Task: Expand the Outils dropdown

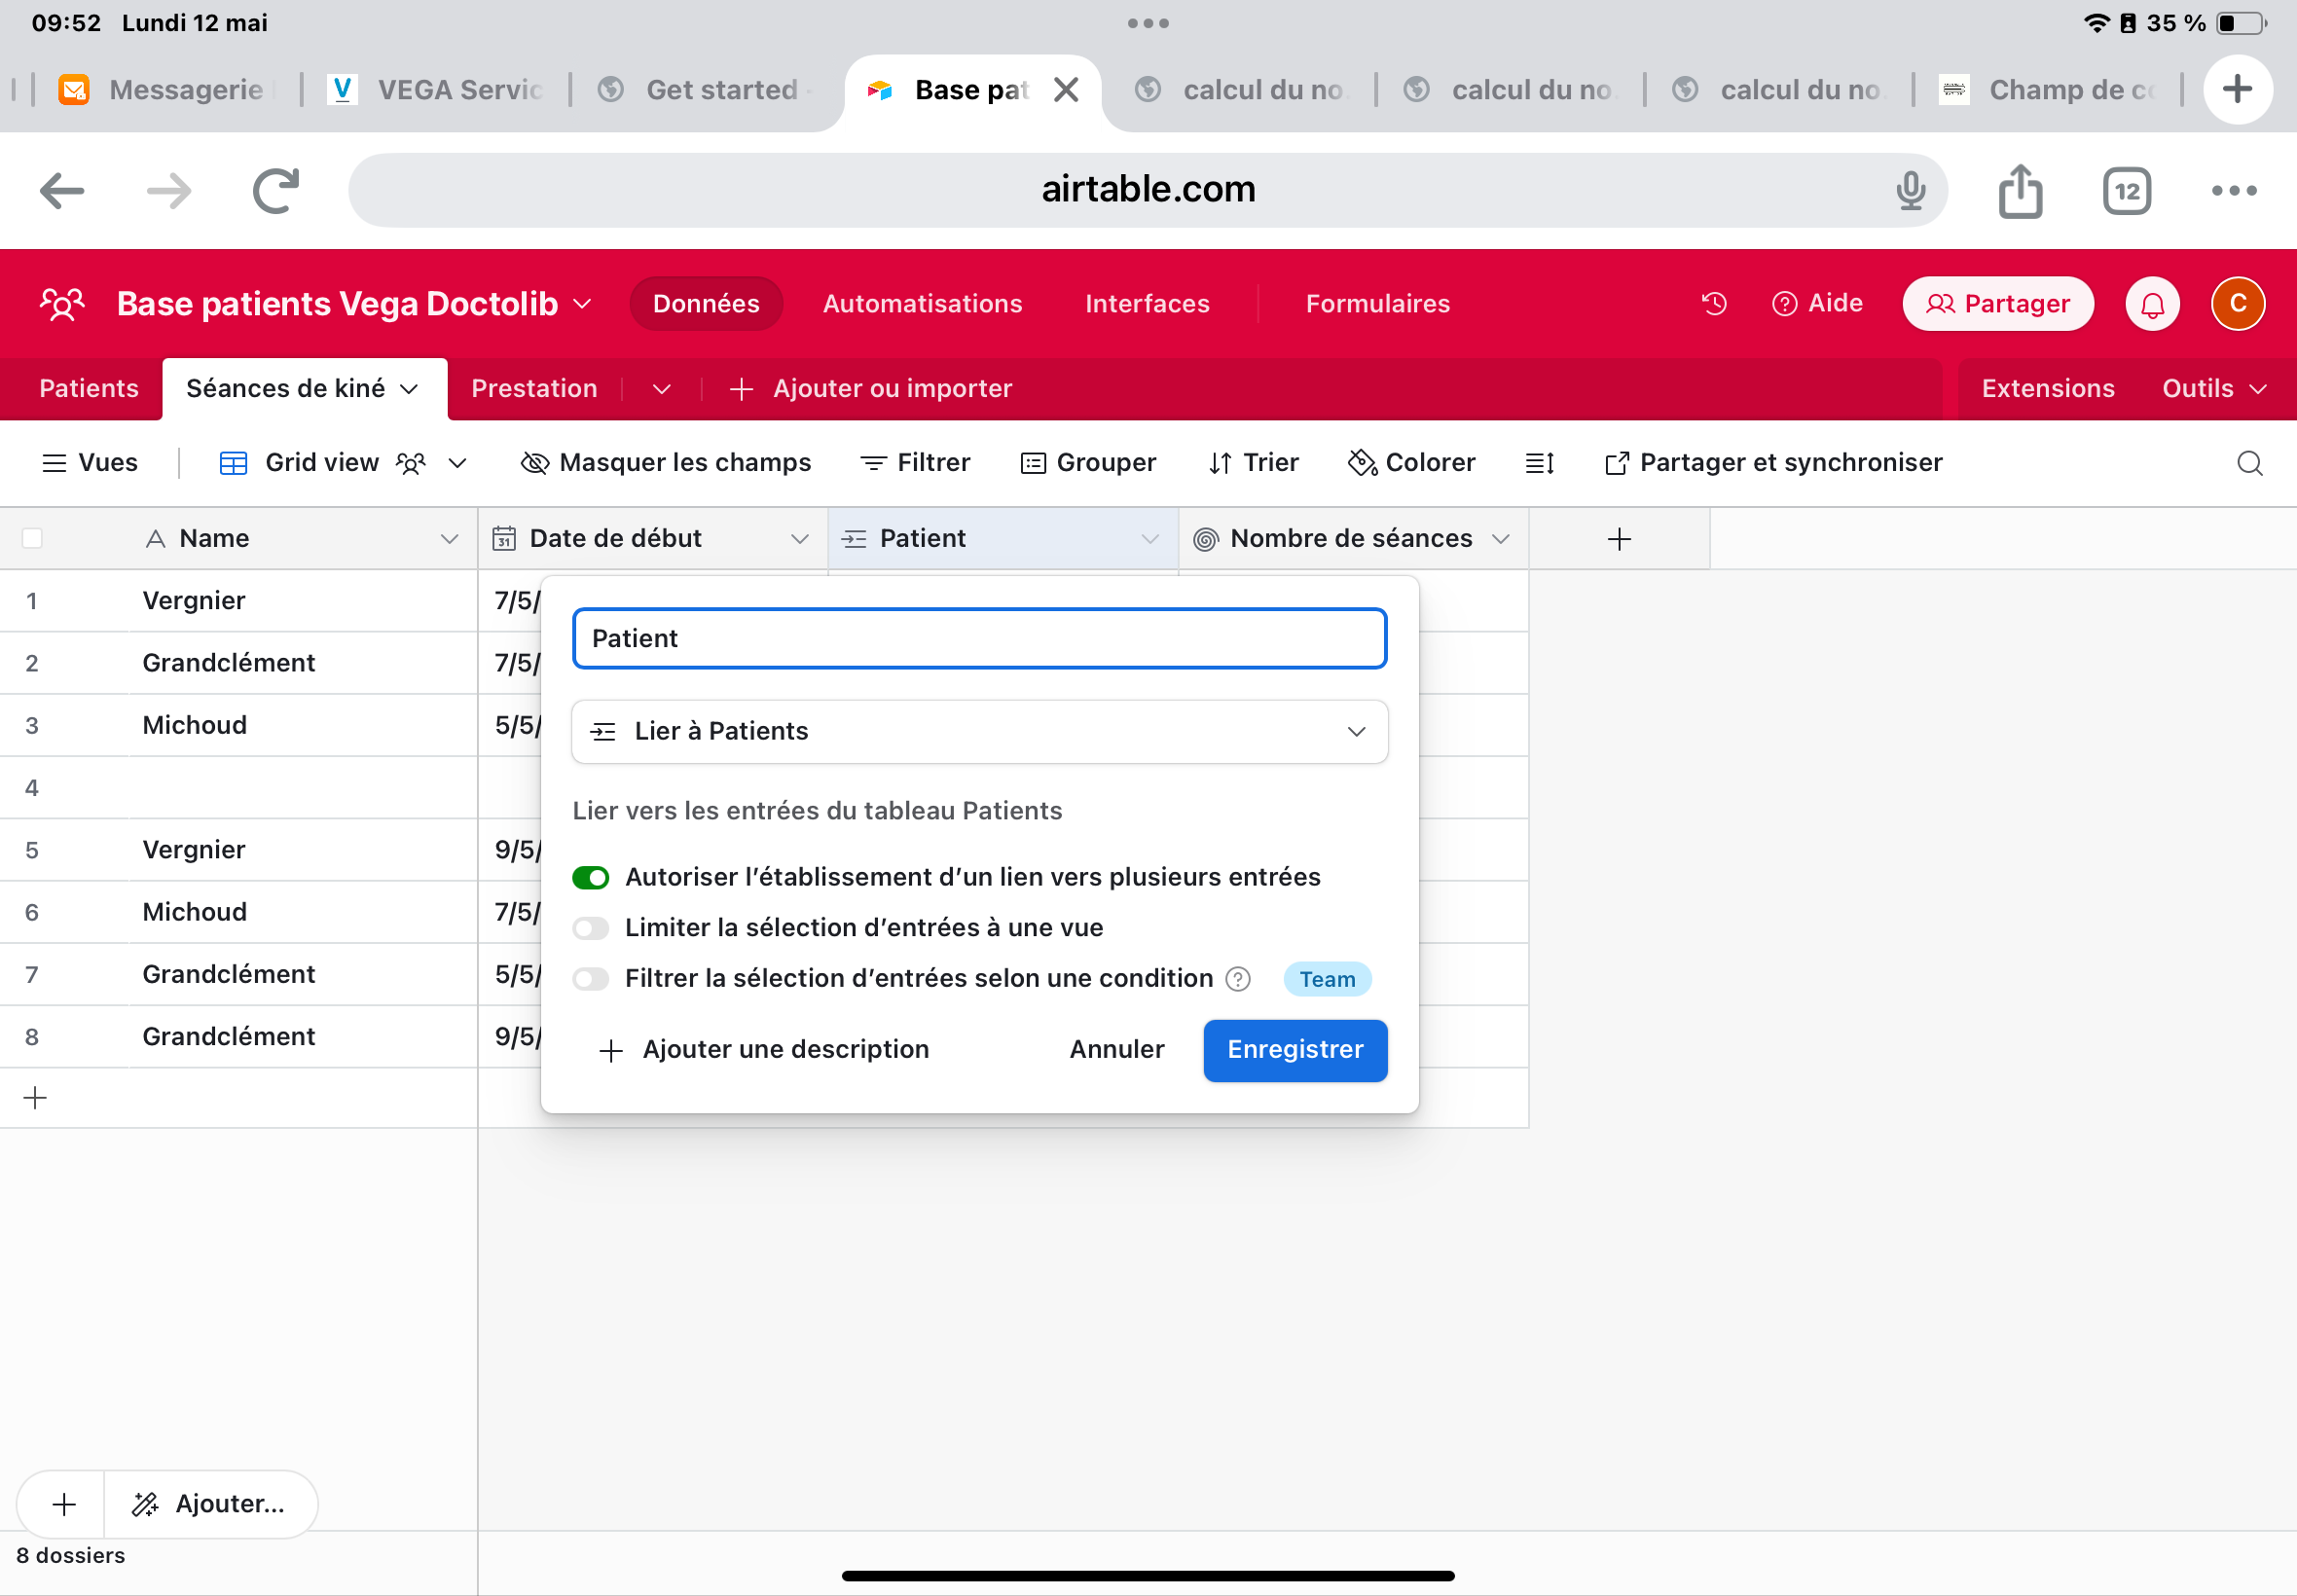Action: pos(2214,388)
